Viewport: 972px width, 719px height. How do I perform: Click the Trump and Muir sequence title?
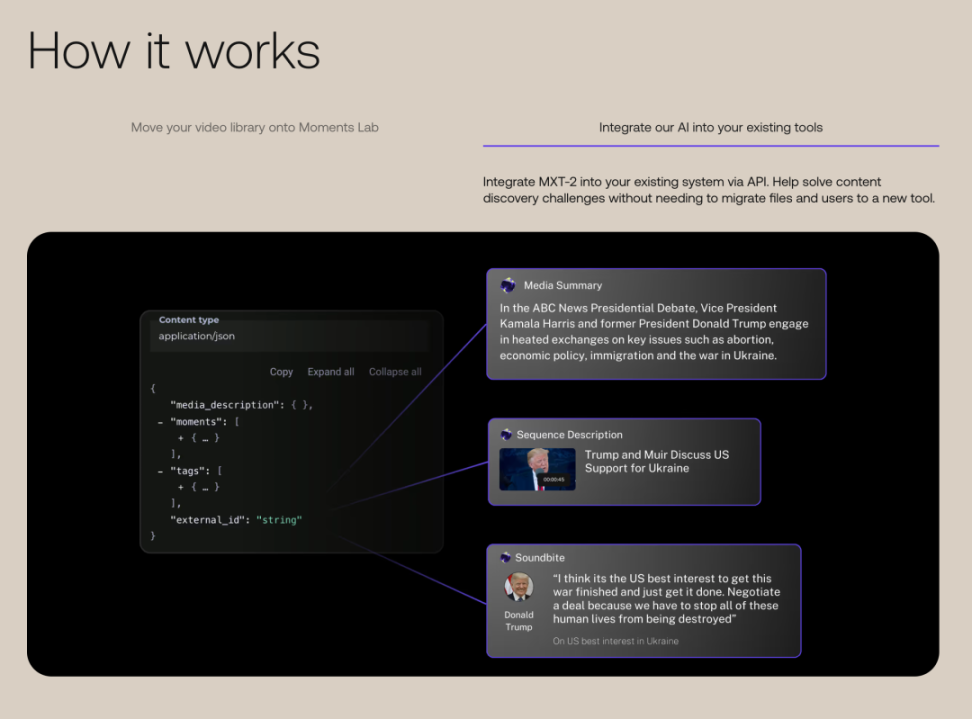(656, 461)
